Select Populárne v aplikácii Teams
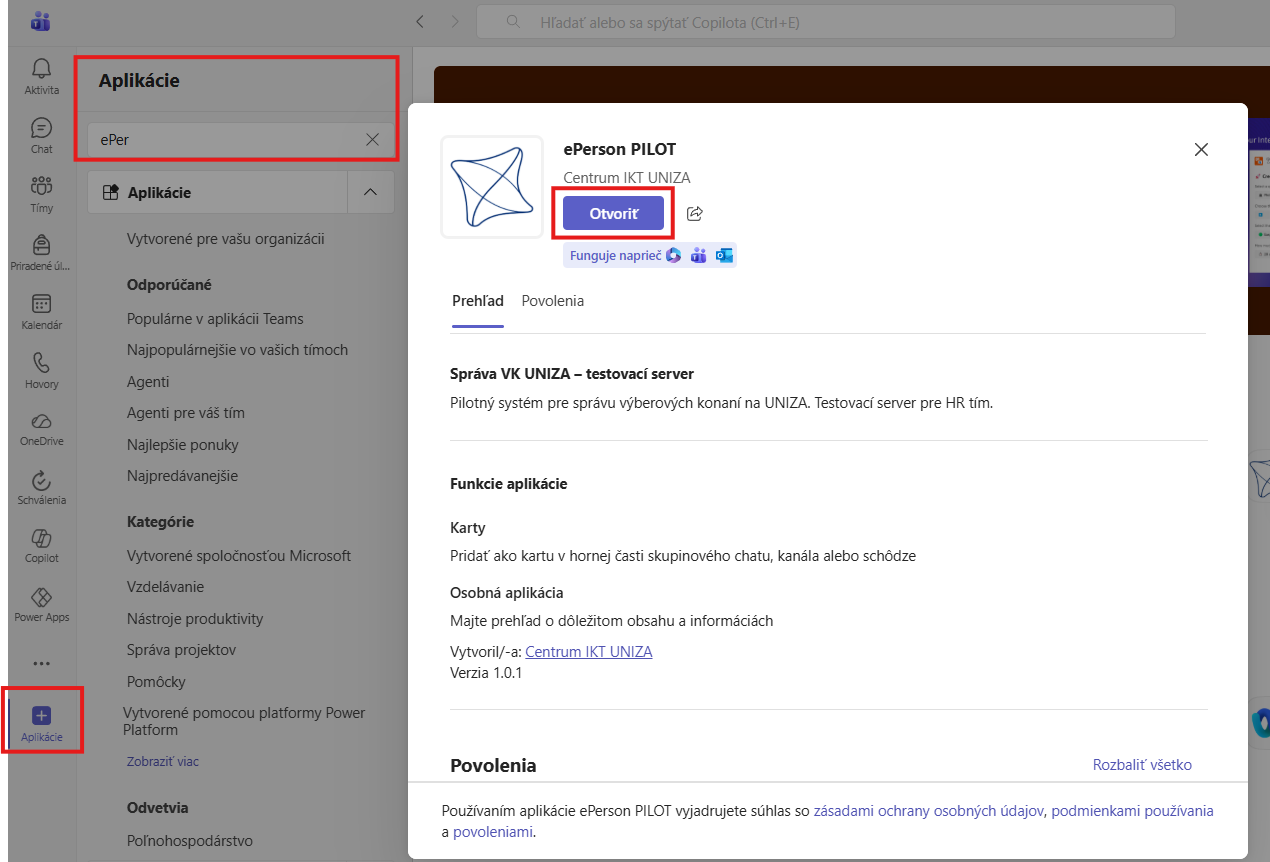Image resolution: width=1270 pixels, height=862 pixels. coord(215,319)
